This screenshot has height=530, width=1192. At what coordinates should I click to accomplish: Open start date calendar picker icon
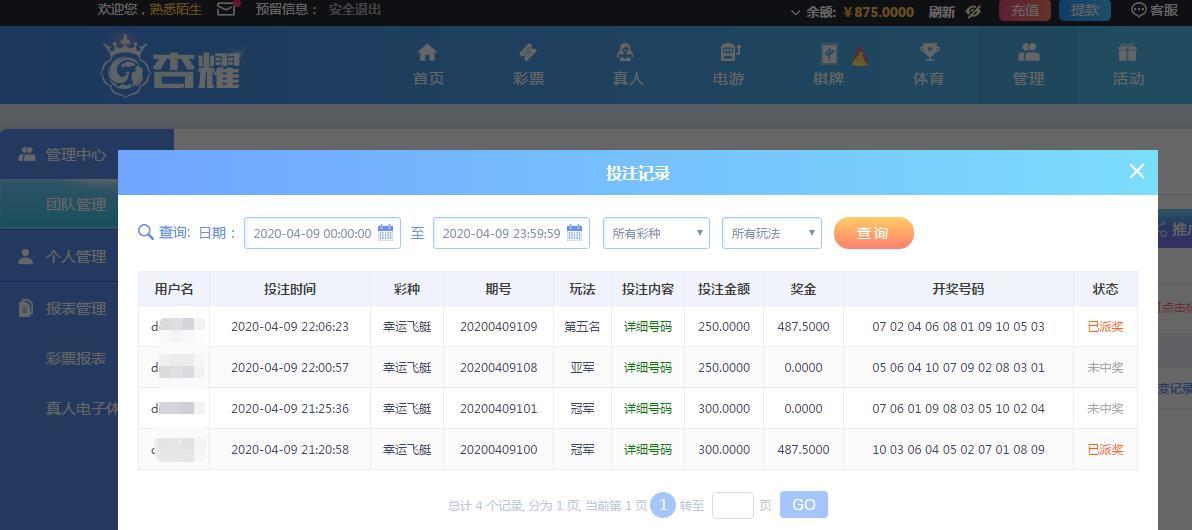click(x=385, y=233)
